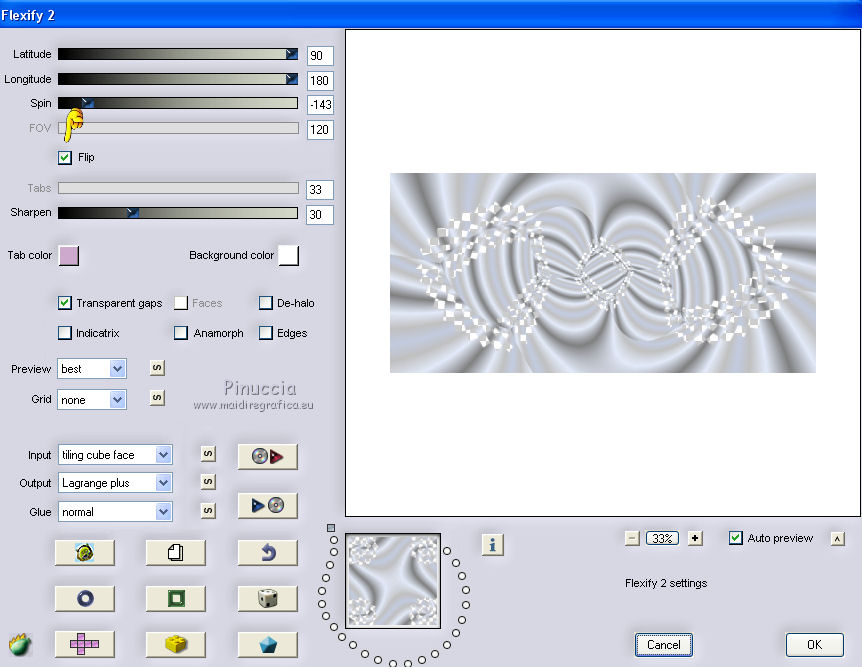Click the FOV value field

click(x=320, y=130)
